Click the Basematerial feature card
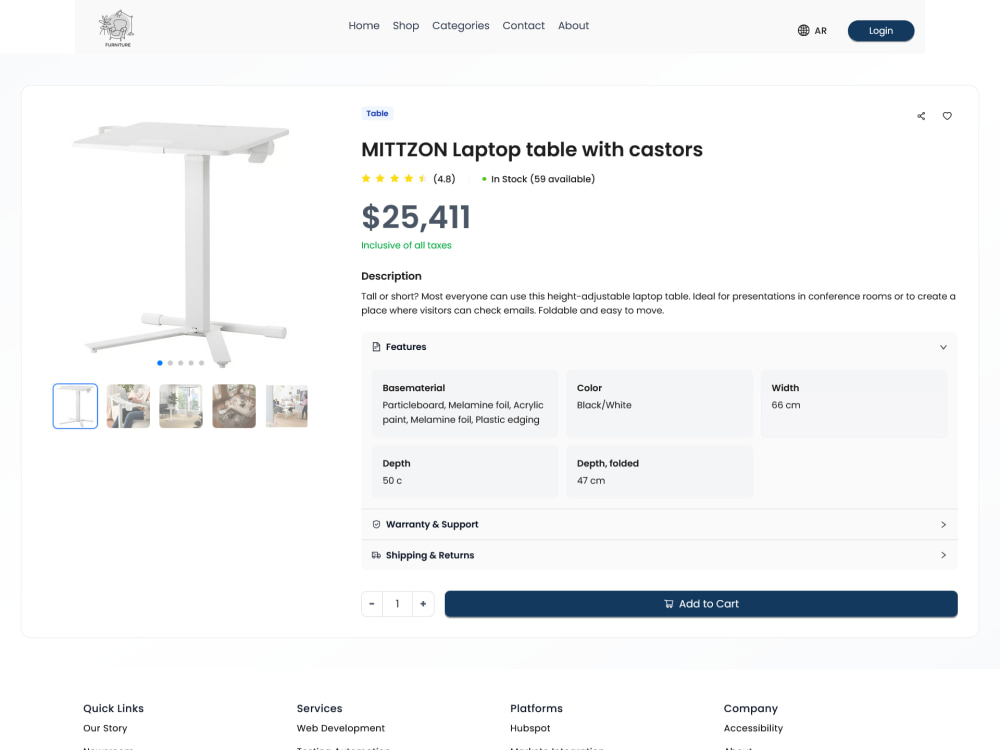Image resolution: width=1000 pixels, height=750 pixels. (465, 404)
